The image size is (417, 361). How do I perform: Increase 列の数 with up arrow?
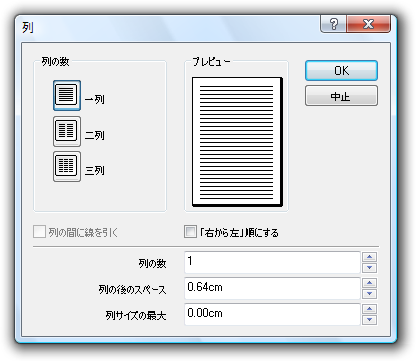tap(369, 257)
